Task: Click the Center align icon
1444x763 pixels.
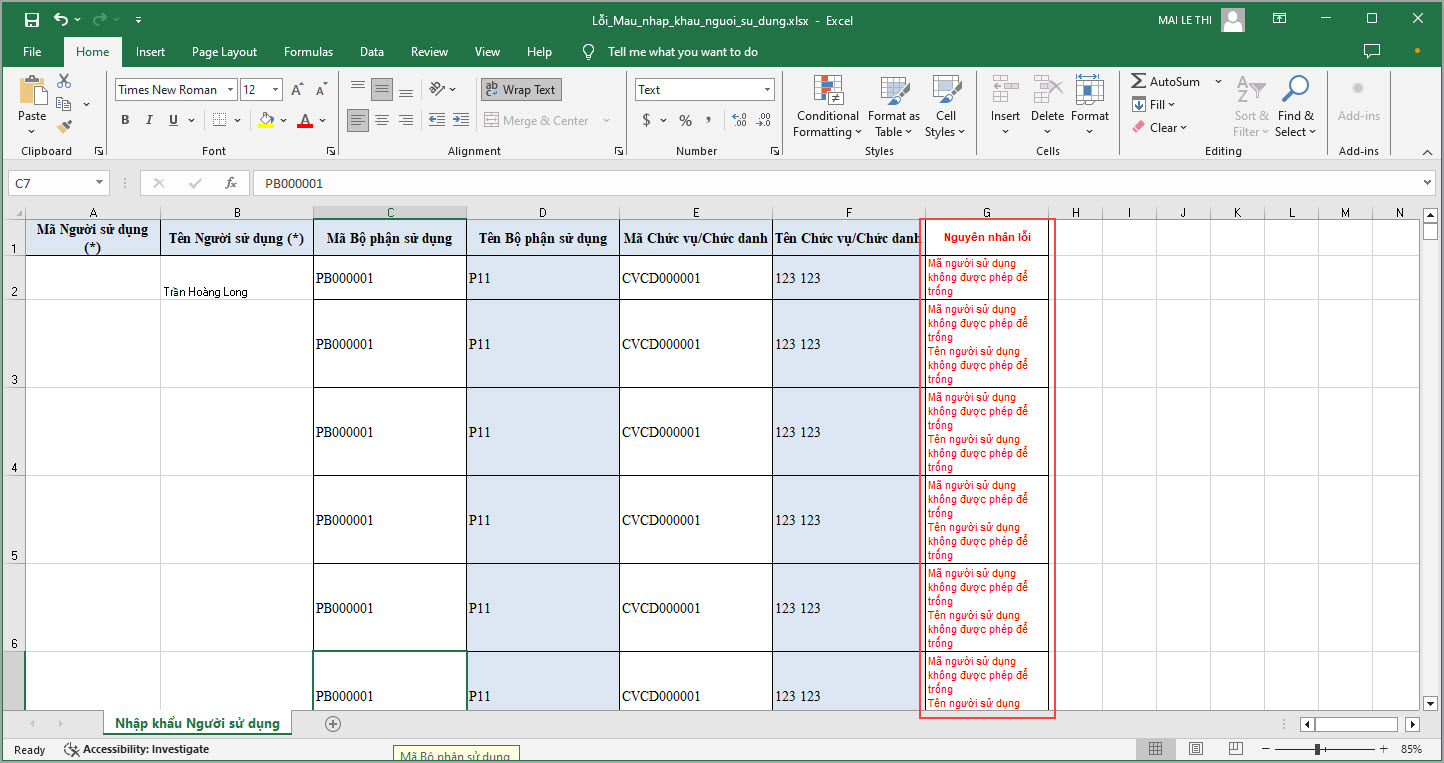Action: point(382,120)
